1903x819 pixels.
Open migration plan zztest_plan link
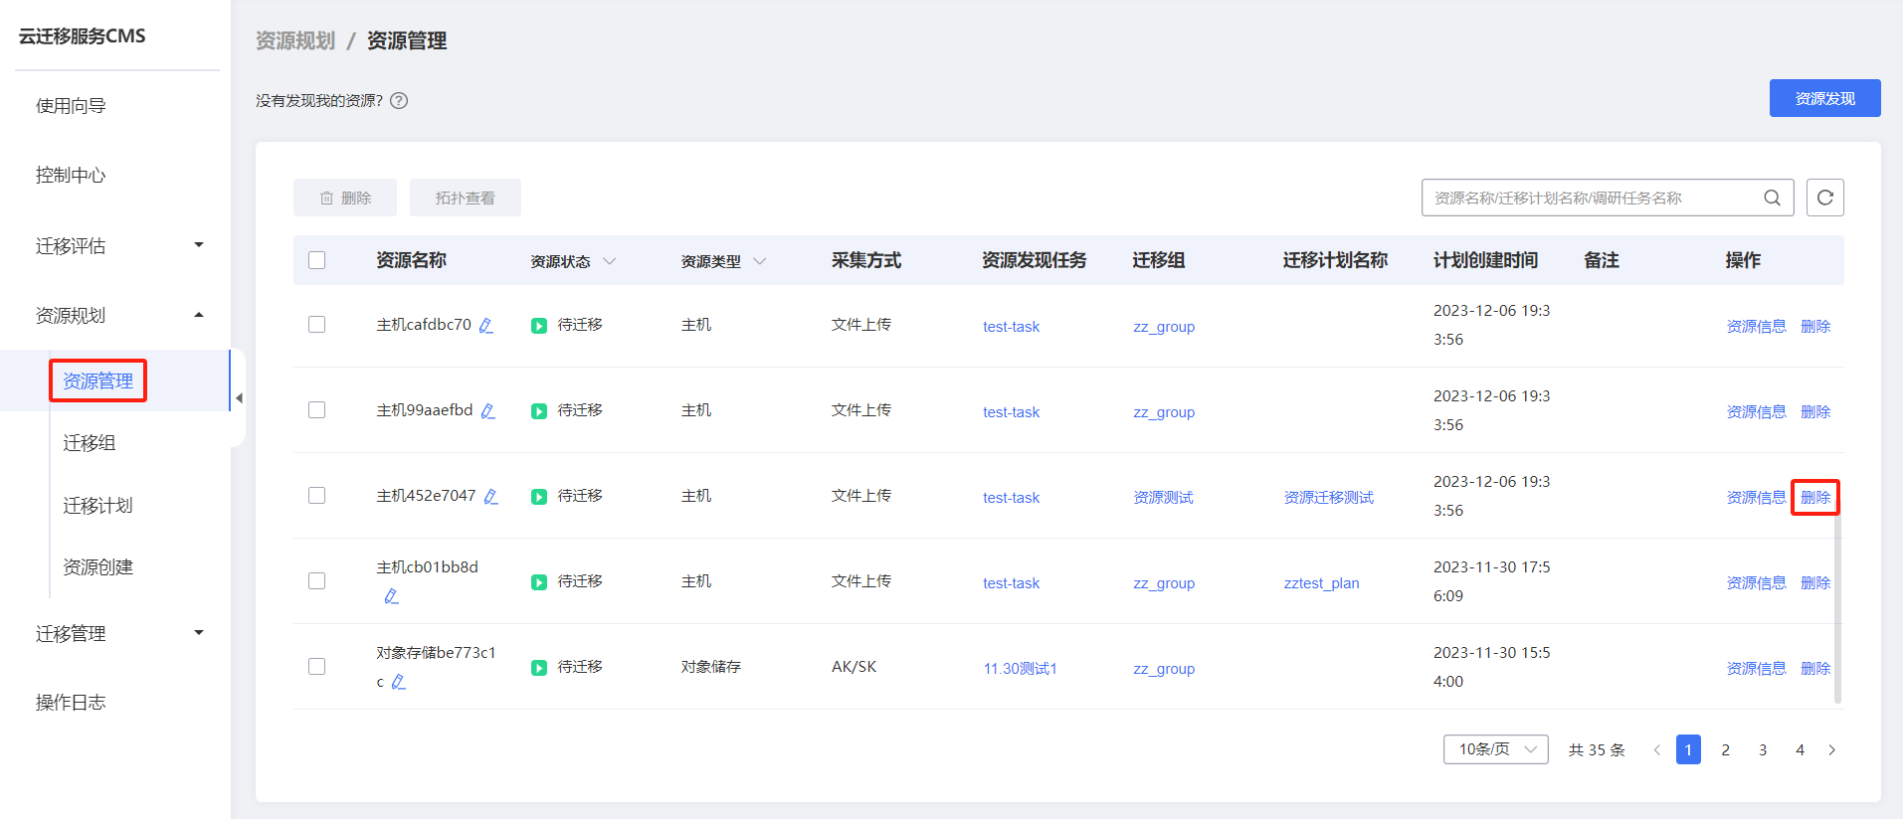[1321, 583]
